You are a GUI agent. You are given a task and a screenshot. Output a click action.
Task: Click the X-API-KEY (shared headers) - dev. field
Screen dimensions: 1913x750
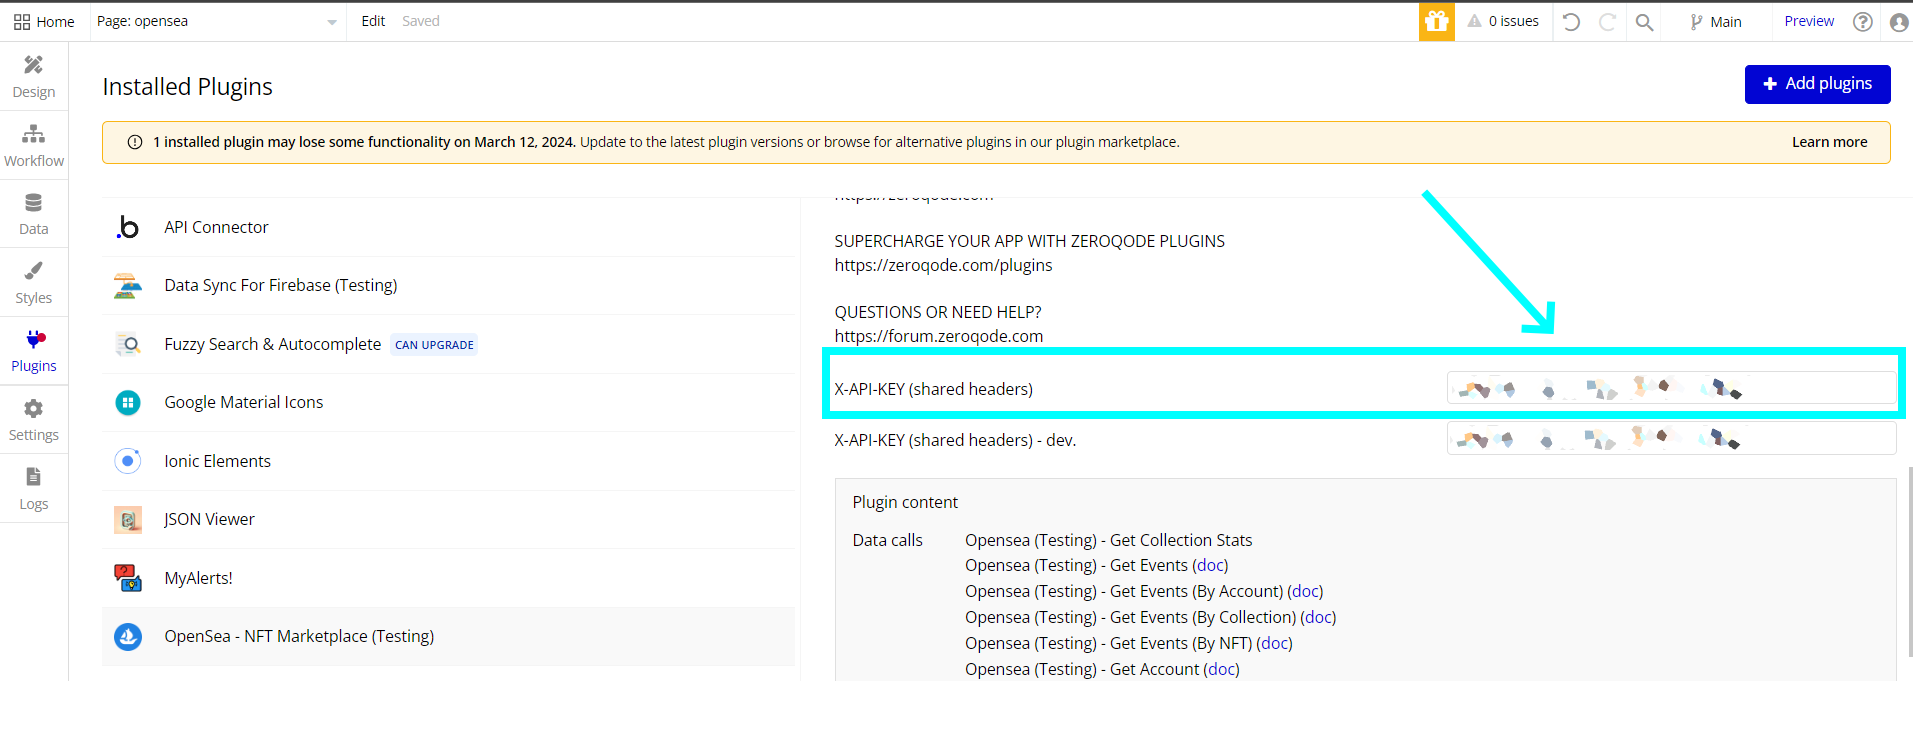(1671, 438)
